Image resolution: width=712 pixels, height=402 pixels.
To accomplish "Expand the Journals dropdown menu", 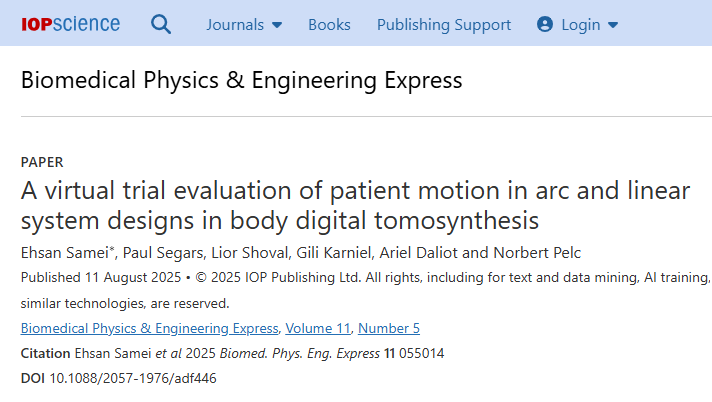I will 244,25.
